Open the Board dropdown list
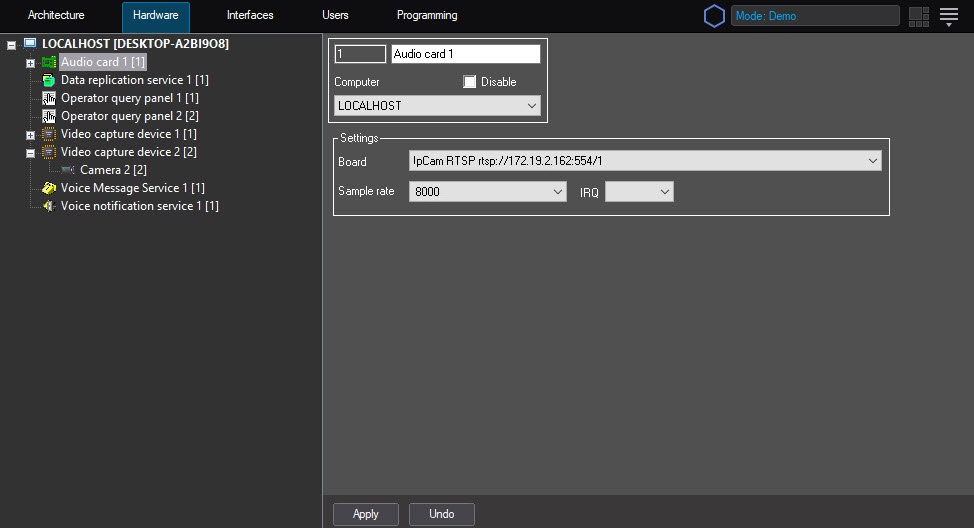Viewport: 974px width, 528px height. (x=872, y=161)
